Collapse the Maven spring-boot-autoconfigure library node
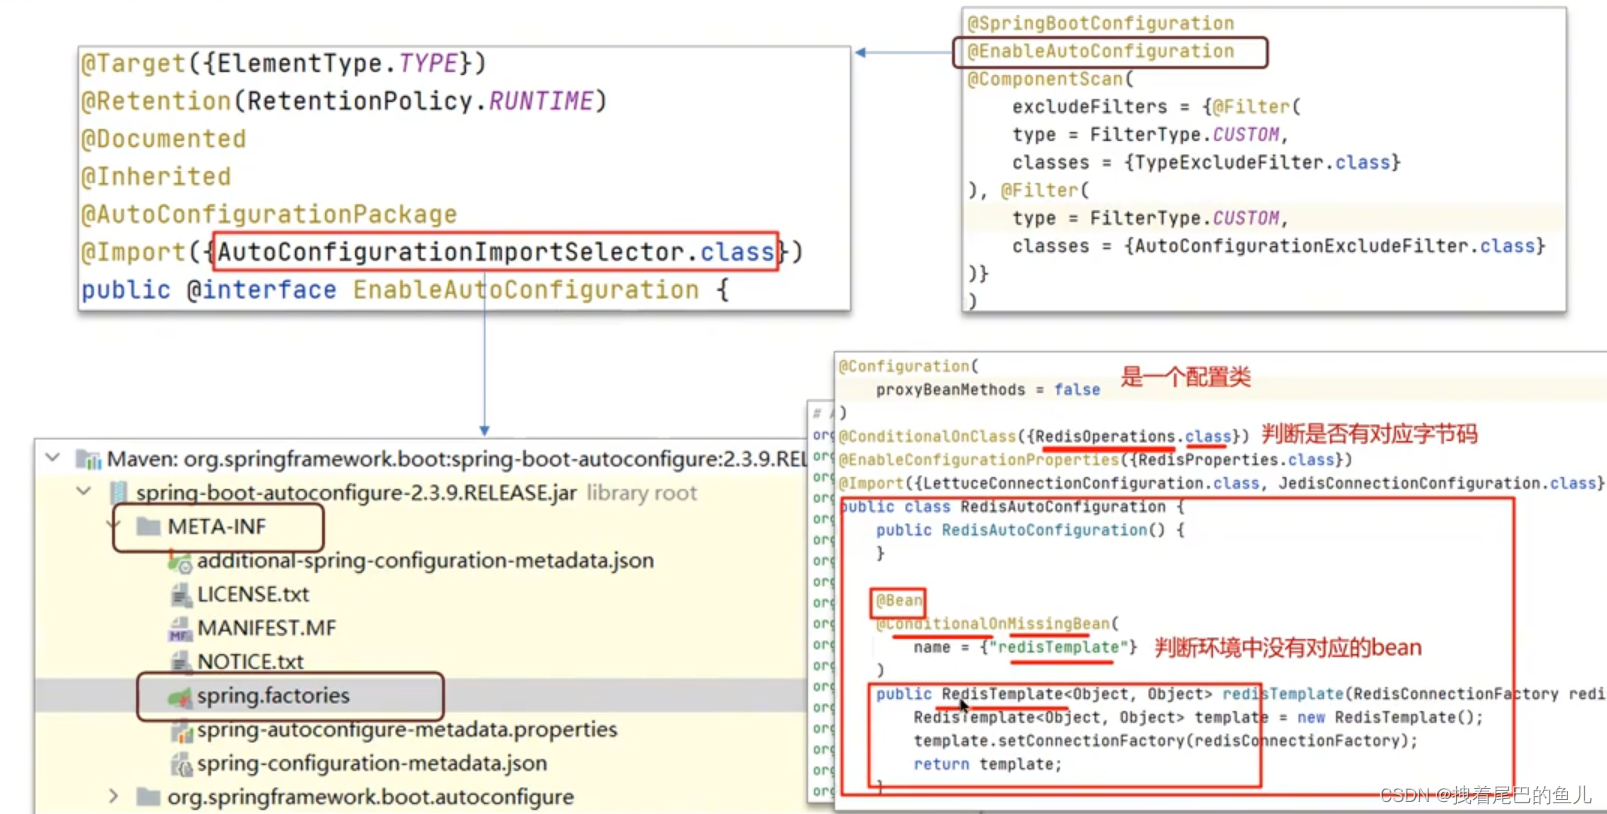 (x=52, y=458)
